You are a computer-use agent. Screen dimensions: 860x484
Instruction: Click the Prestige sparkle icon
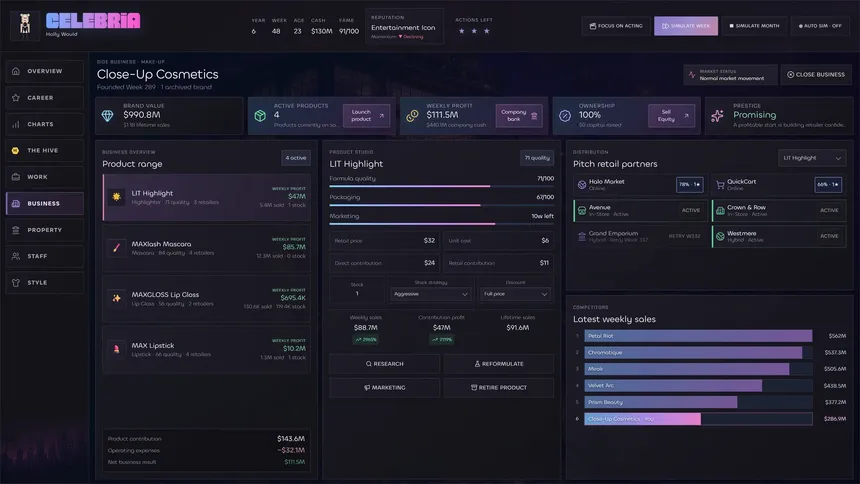pos(717,115)
